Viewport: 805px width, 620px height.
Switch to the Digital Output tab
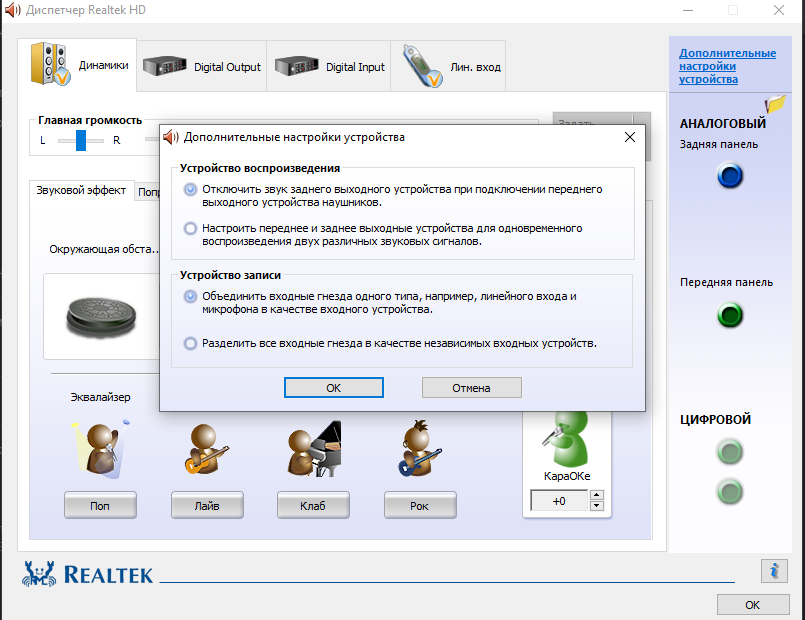201,66
